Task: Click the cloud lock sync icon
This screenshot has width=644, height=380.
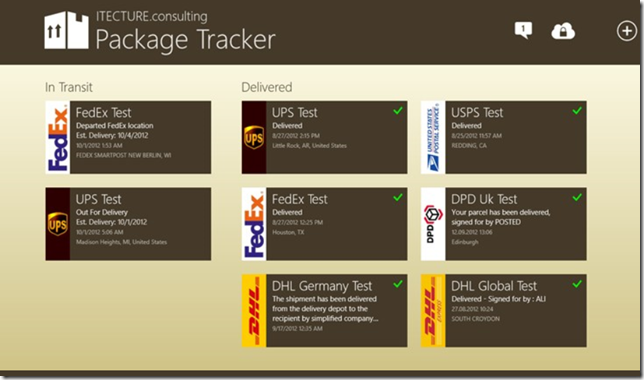Action: pos(563,31)
